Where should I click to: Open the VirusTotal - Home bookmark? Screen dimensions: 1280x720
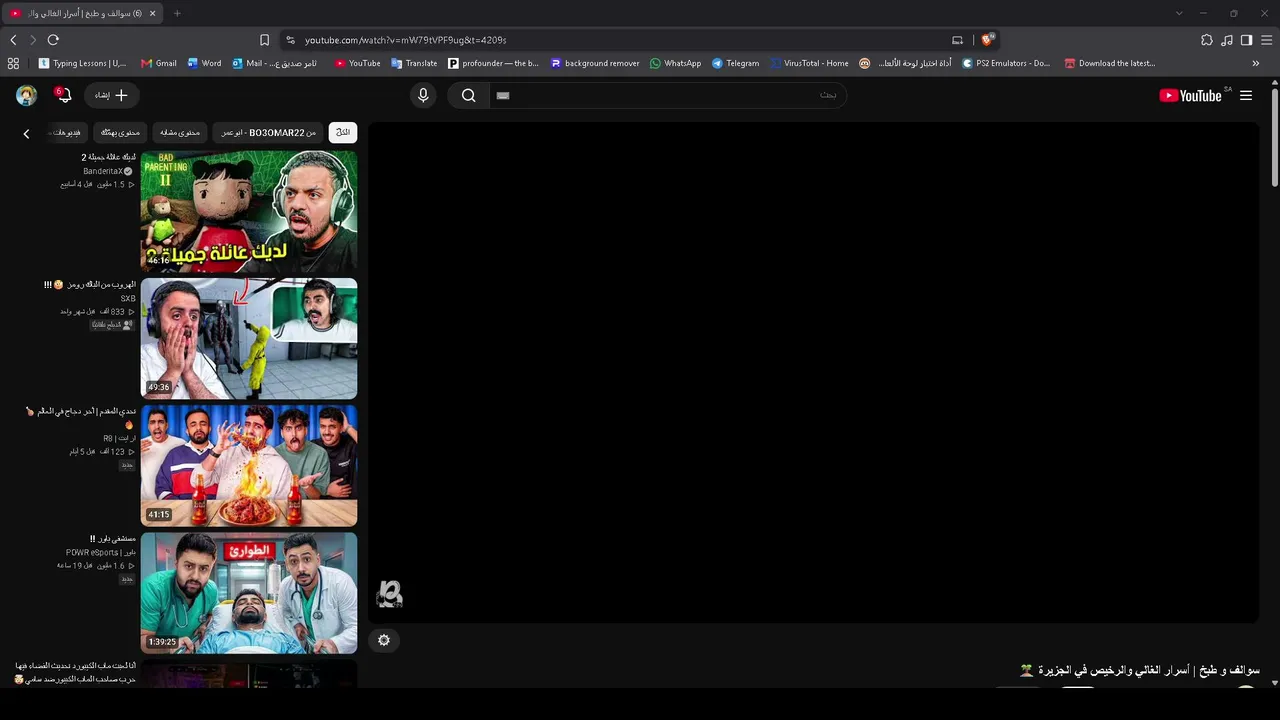pos(809,63)
